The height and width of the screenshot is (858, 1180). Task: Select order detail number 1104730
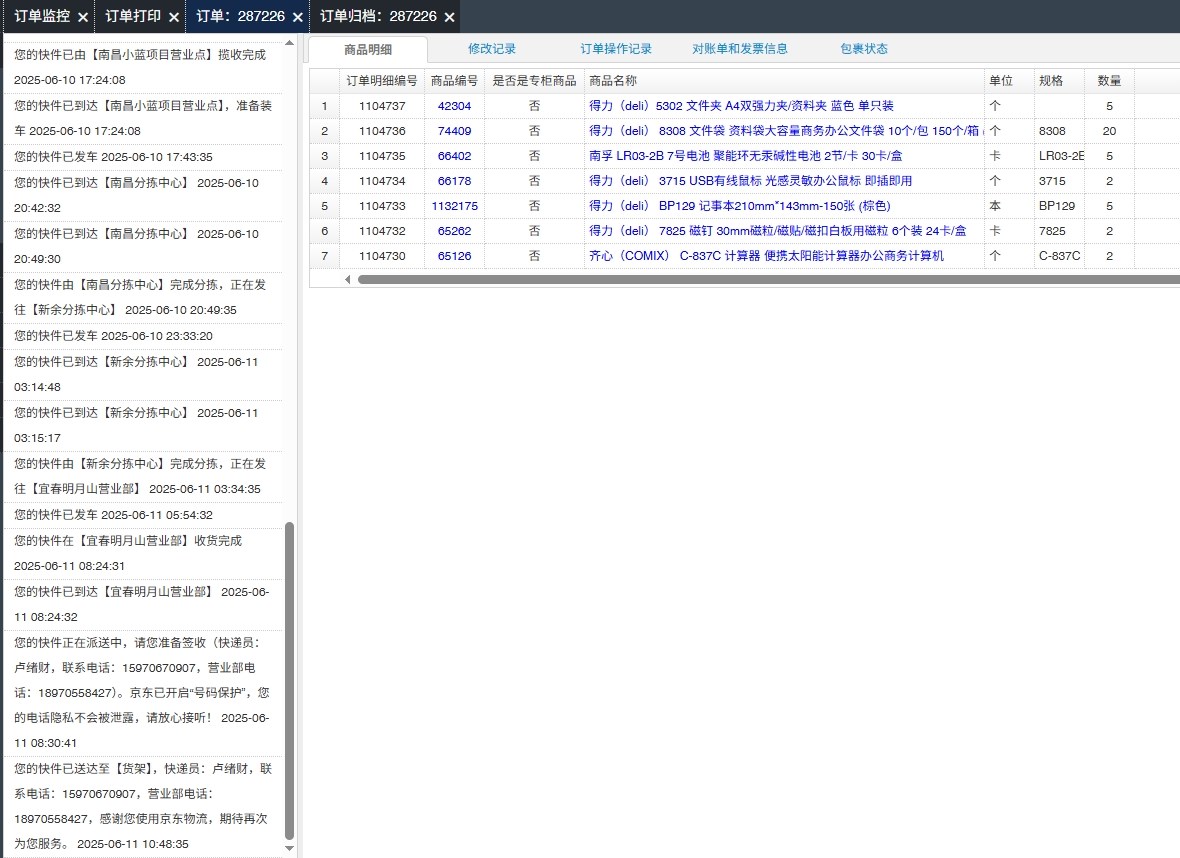click(382, 256)
